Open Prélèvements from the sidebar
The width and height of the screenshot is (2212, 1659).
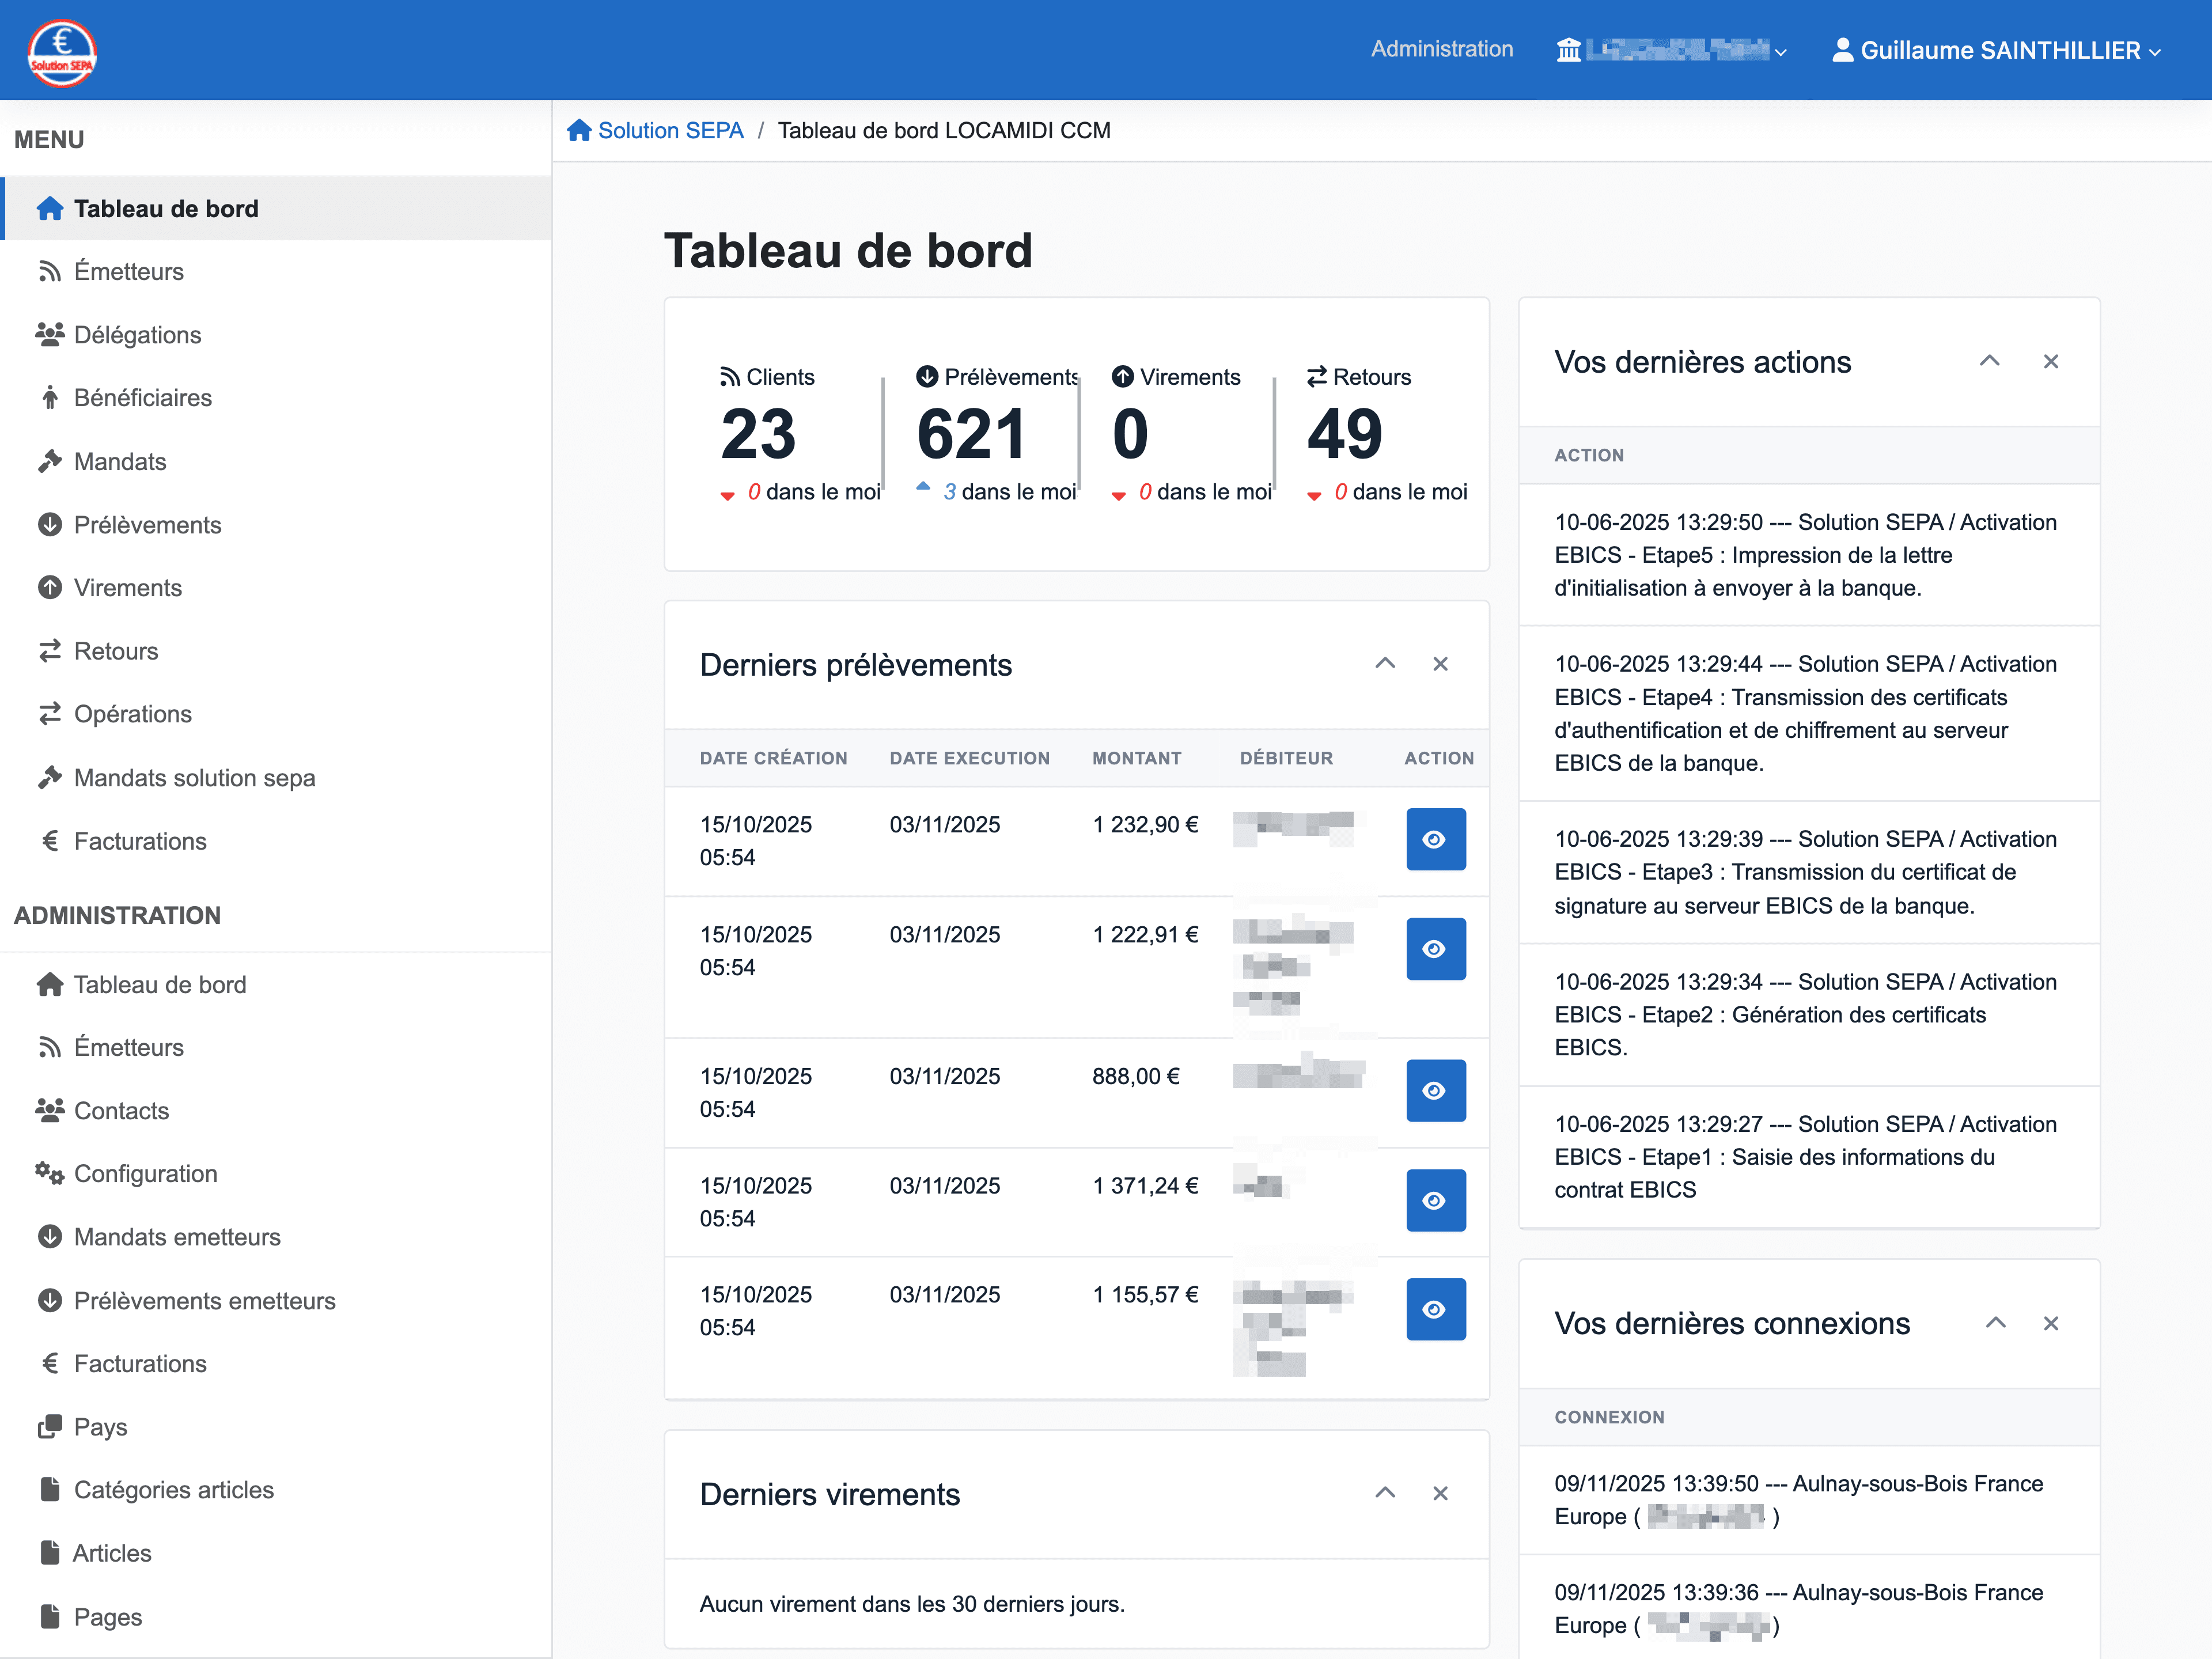pyautogui.click(x=147, y=524)
